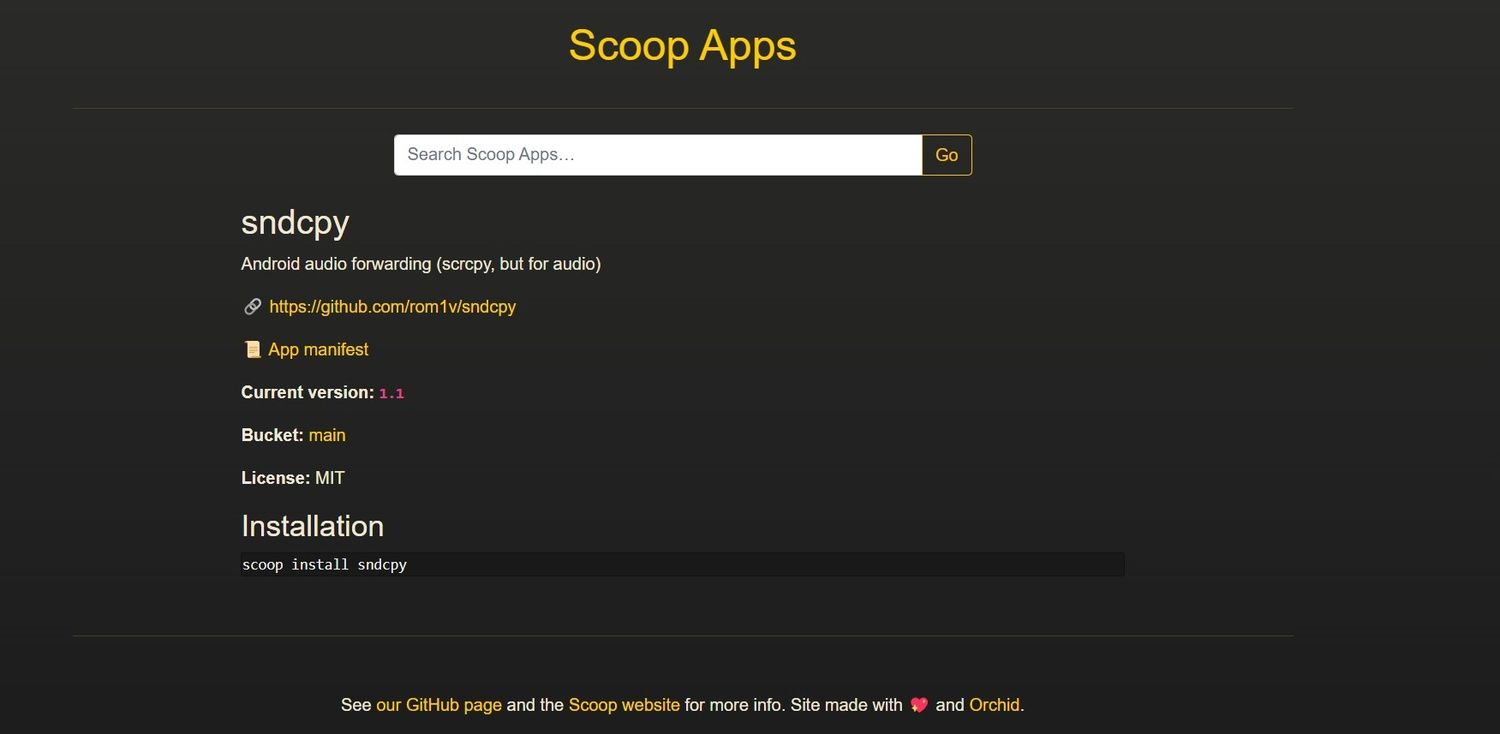
Task: Click the Go search button
Action: (x=946, y=155)
